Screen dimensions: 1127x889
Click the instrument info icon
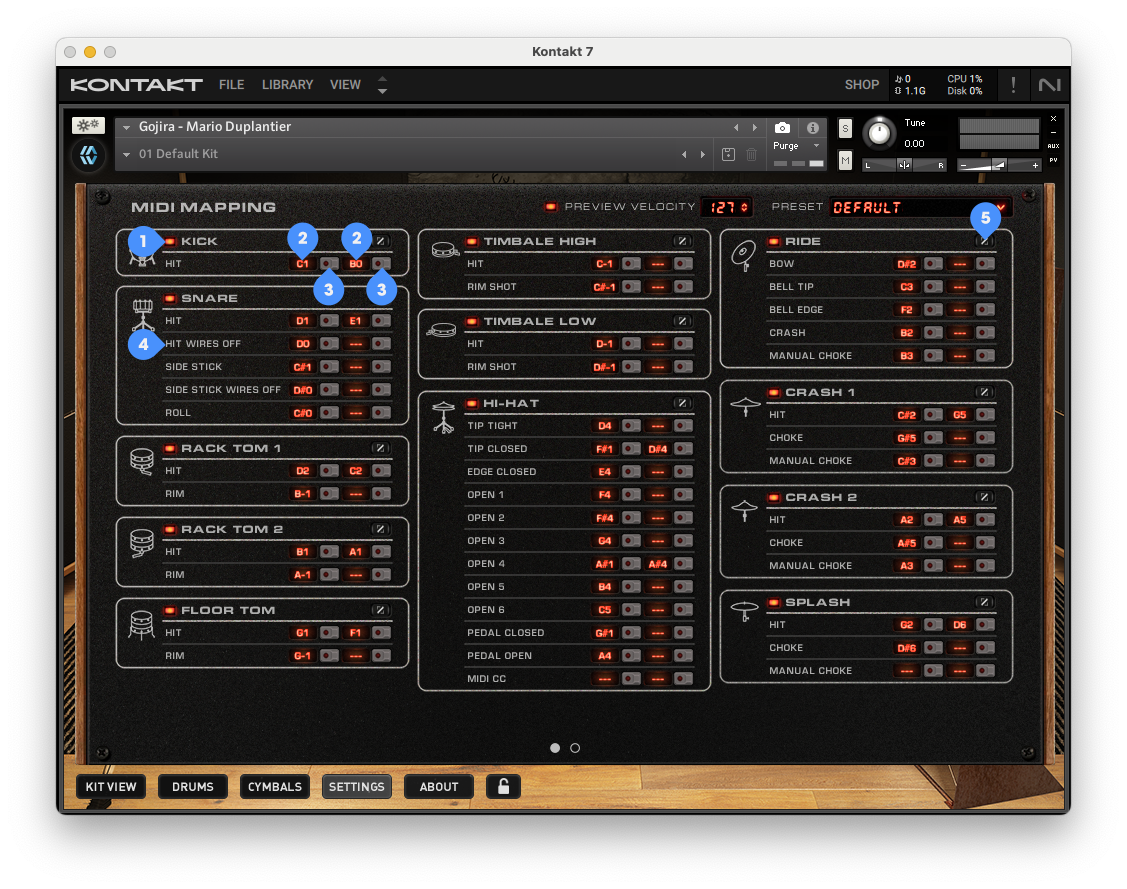coord(812,128)
